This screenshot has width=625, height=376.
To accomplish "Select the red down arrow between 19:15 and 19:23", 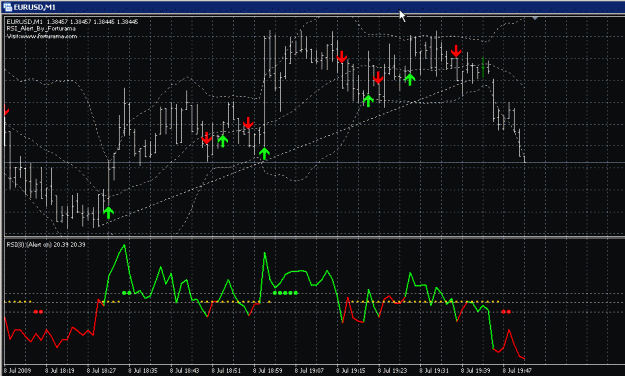I will coord(378,78).
